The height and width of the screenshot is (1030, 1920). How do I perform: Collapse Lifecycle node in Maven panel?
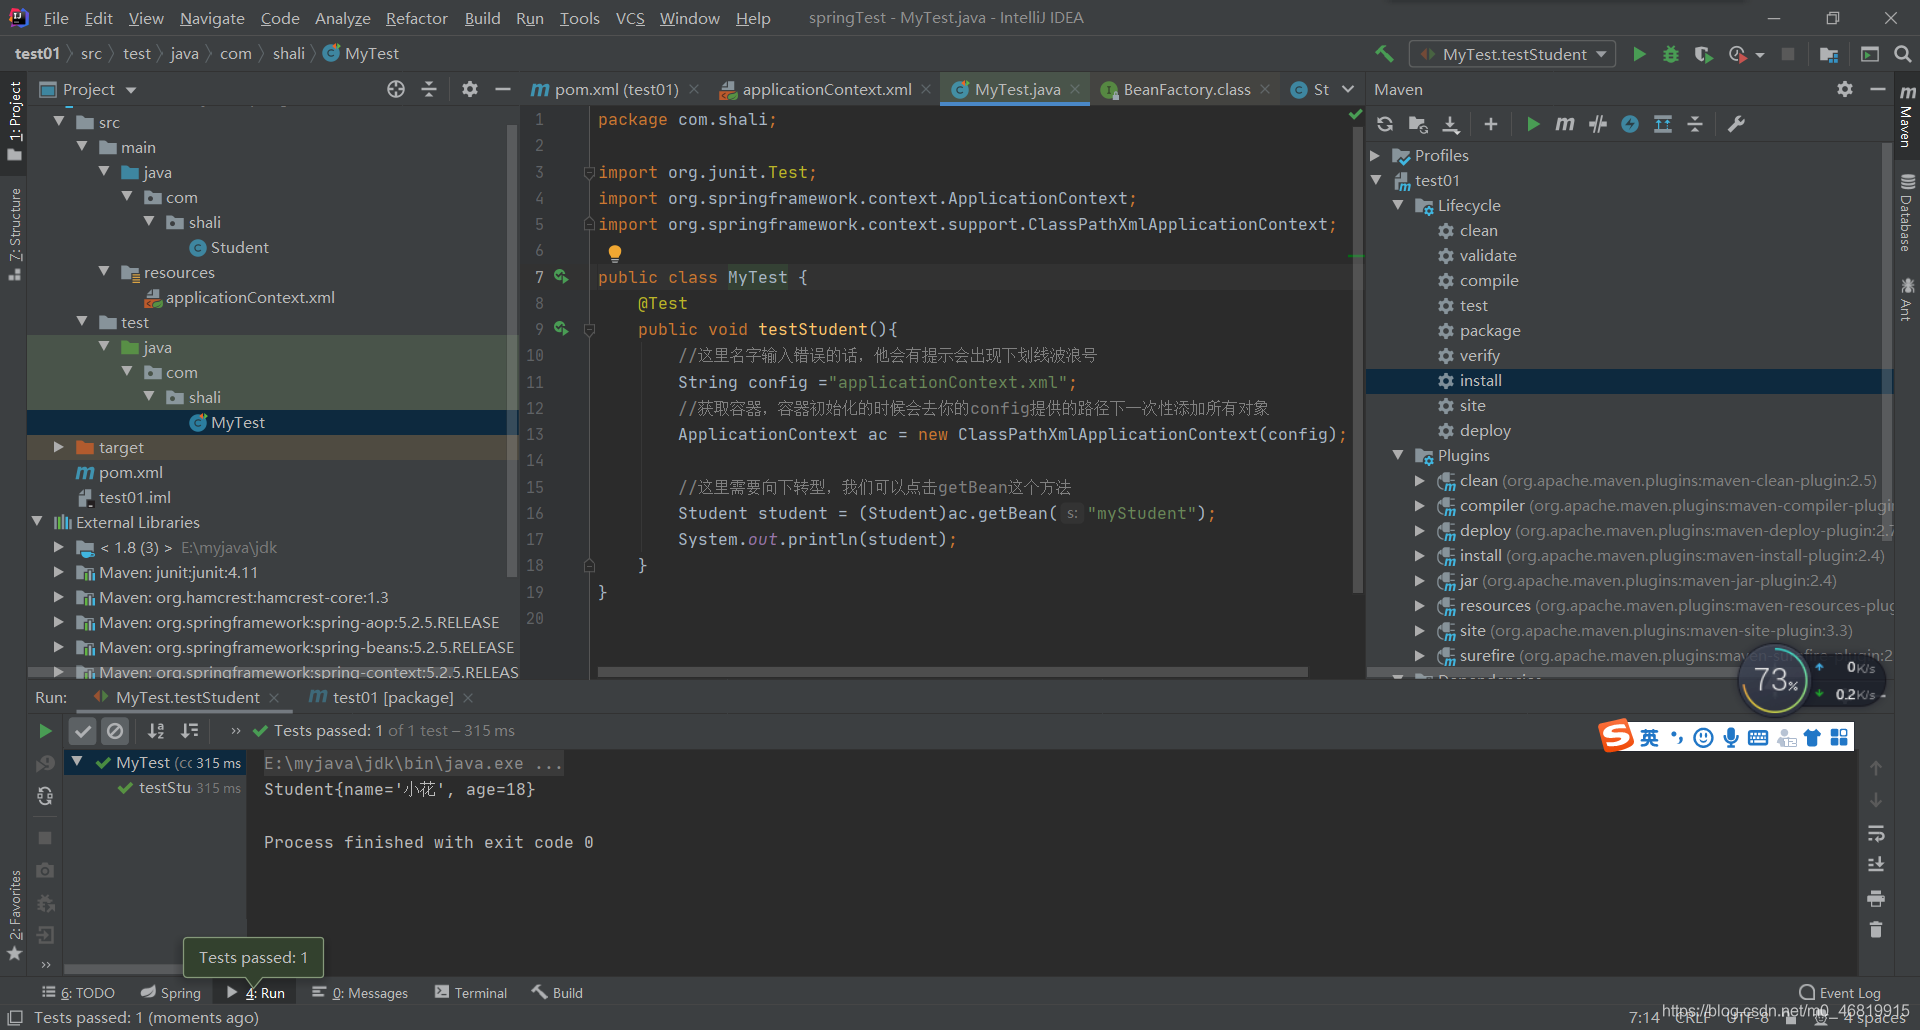coord(1398,205)
